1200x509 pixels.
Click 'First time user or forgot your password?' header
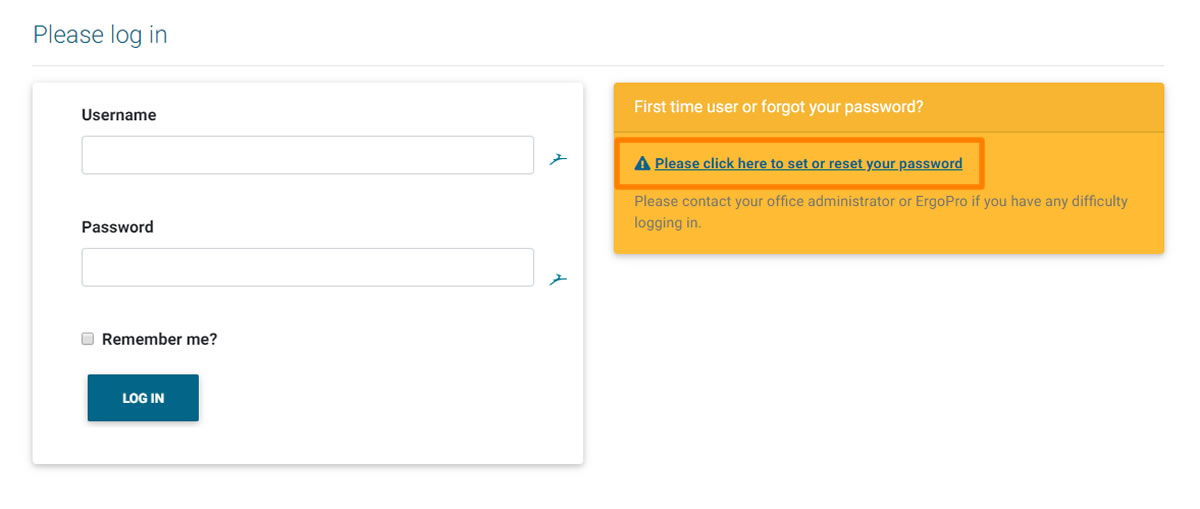pyautogui.click(x=779, y=106)
